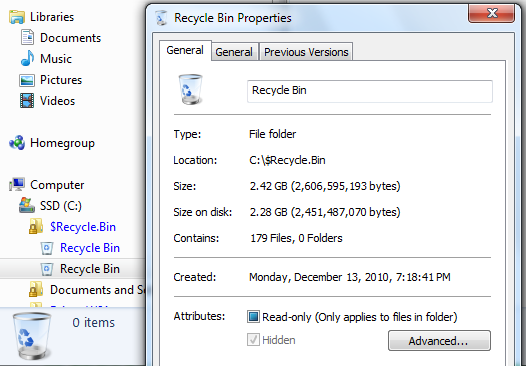526x366 pixels.
Task: Click the Libraries folder icon
Action: tap(17, 17)
